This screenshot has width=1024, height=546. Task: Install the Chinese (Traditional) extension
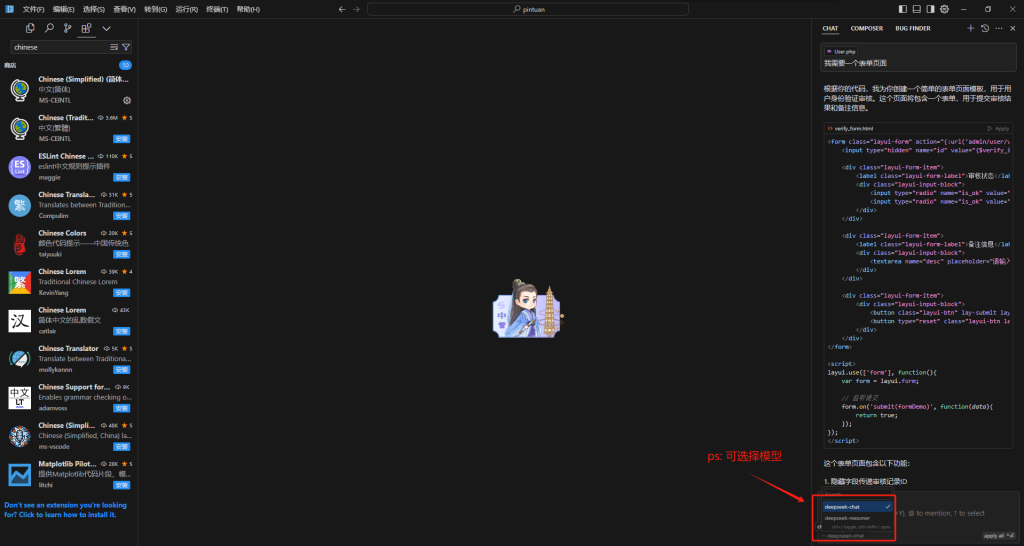click(x=121, y=139)
